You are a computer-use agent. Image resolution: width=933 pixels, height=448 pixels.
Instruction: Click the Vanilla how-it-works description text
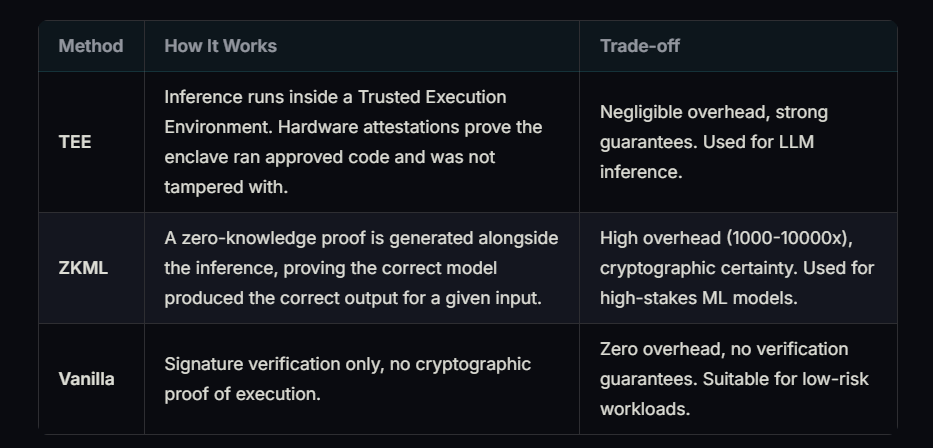tap(347, 379)
